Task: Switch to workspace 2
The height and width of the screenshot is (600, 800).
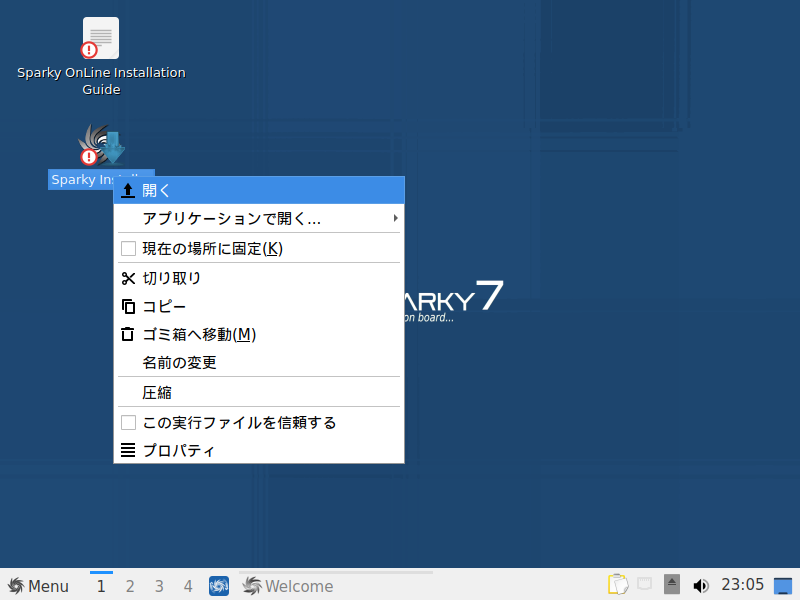Action: 130,586
